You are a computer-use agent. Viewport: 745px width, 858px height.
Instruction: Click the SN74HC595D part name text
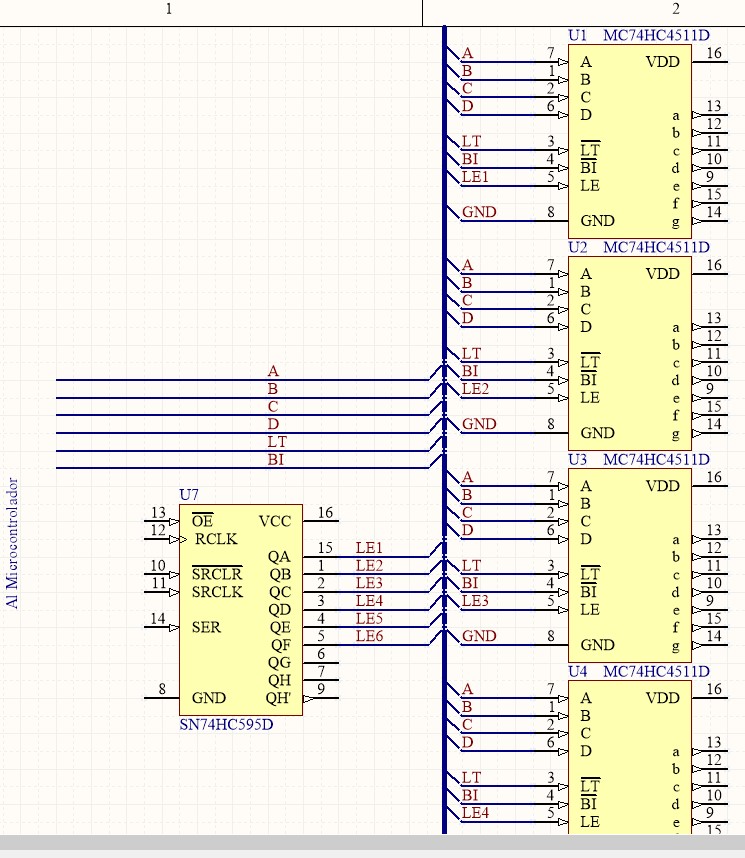(x=226, y=724)
